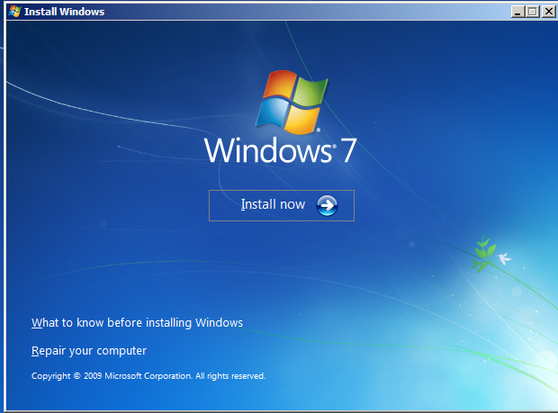This screenshot has width=558, height=413.
Task: Open the Repair your computer link
Action: (89, 351)
